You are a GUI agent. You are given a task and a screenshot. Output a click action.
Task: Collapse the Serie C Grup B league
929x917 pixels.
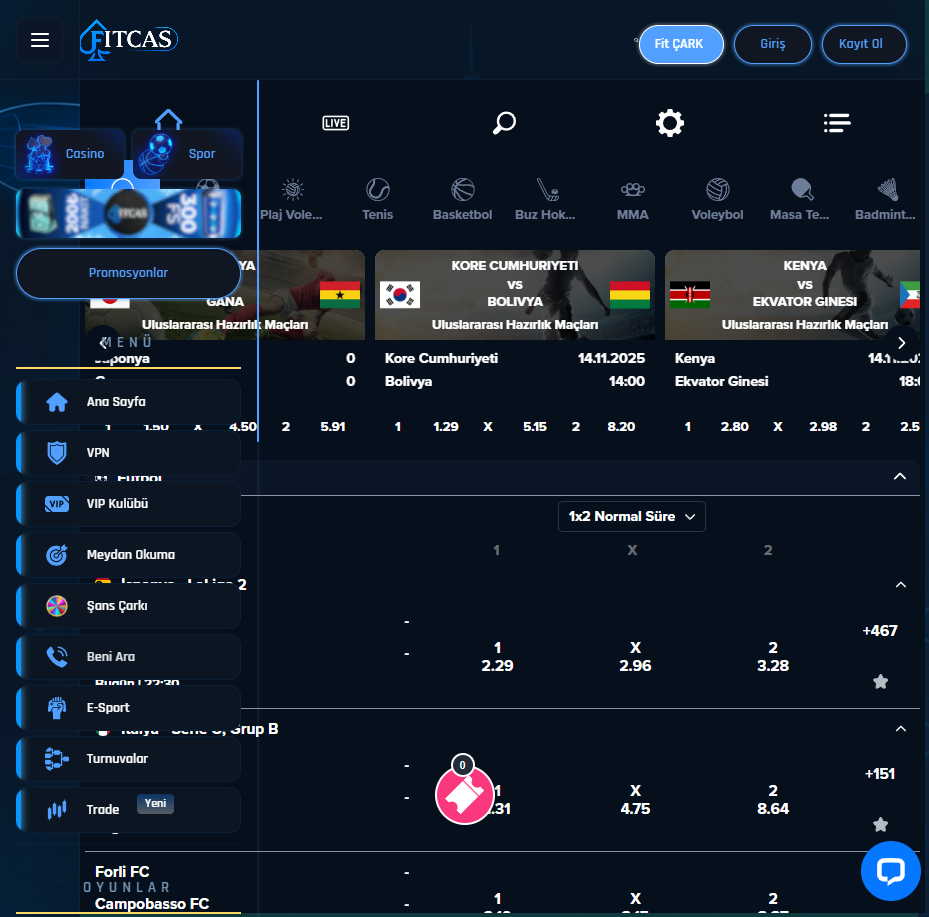click(x=900, y=729)
